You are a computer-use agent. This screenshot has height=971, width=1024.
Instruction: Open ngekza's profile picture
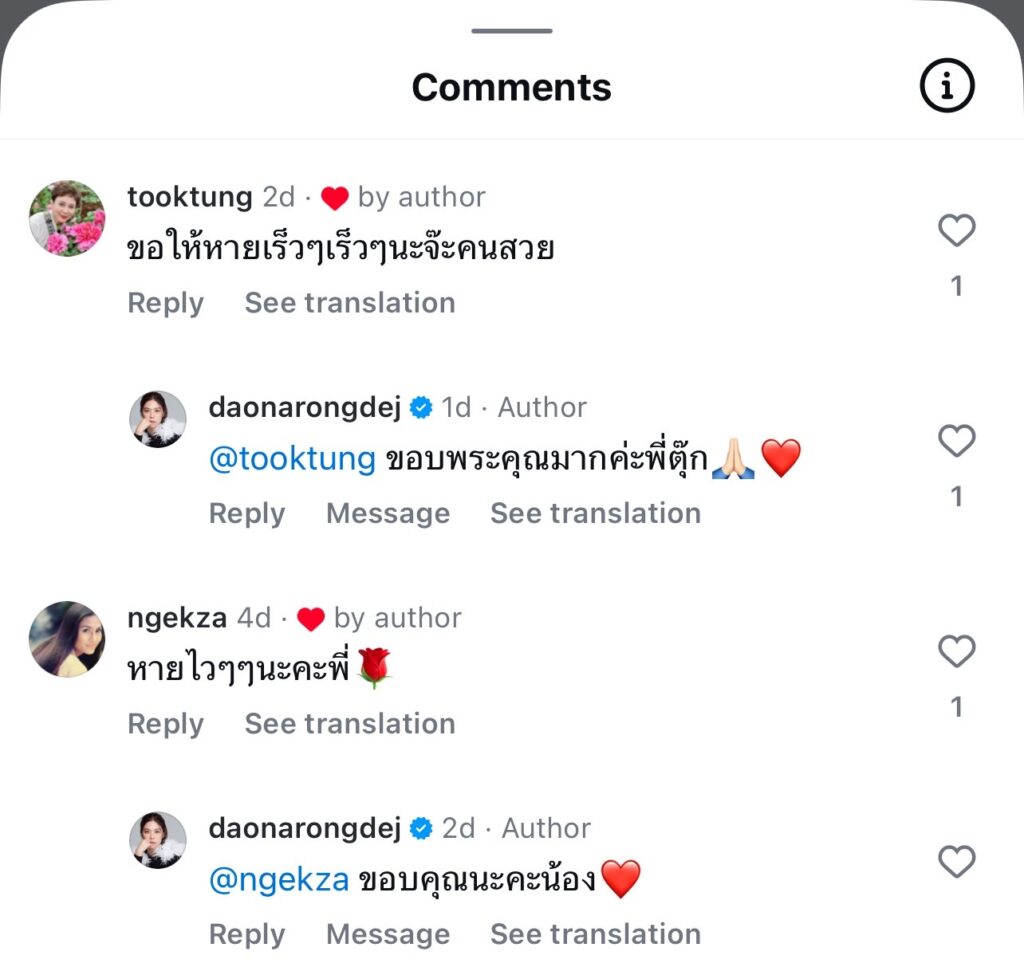click(67, 639)
